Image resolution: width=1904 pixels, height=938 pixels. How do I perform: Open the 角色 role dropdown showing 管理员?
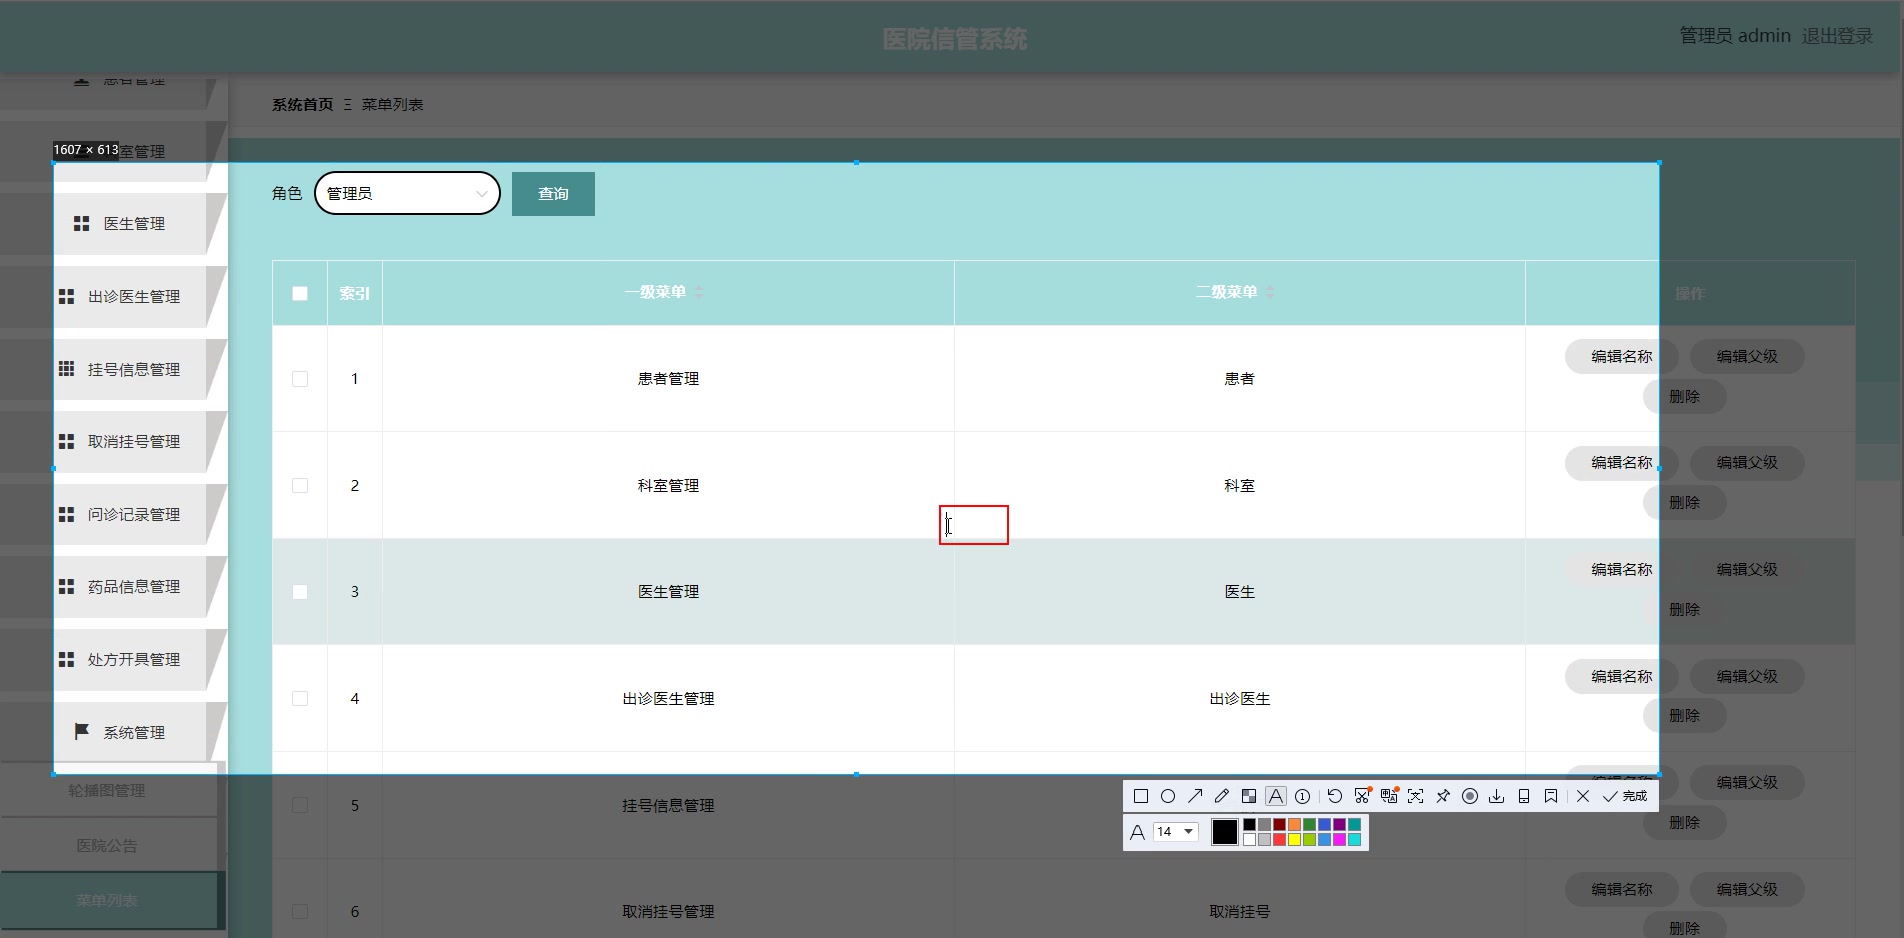(x=406, y=193)
